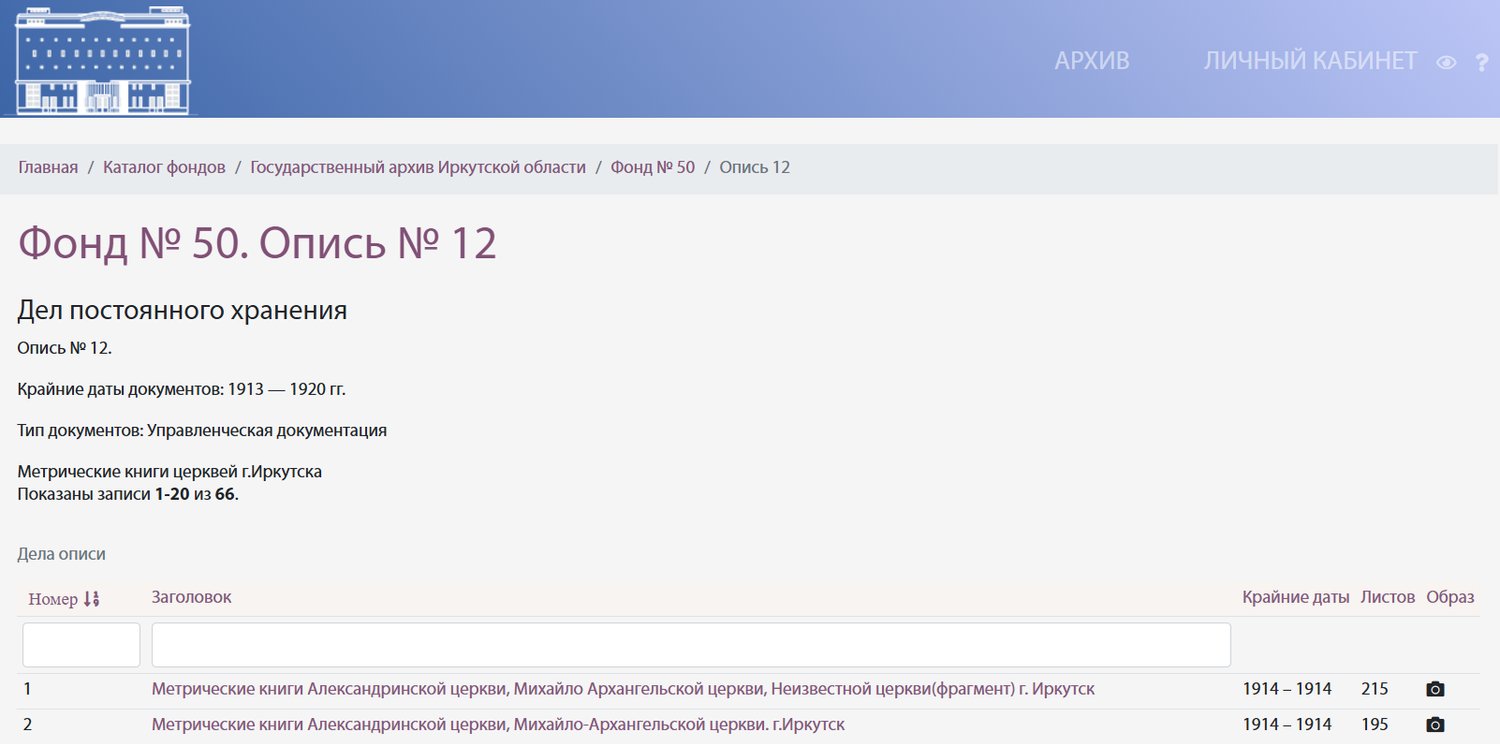The width and height of the screenshot is (1500, 744).
Task: Go back to Фонд № 50 breadcrumb
Action: pyautogui.click(x=653, y=167)
